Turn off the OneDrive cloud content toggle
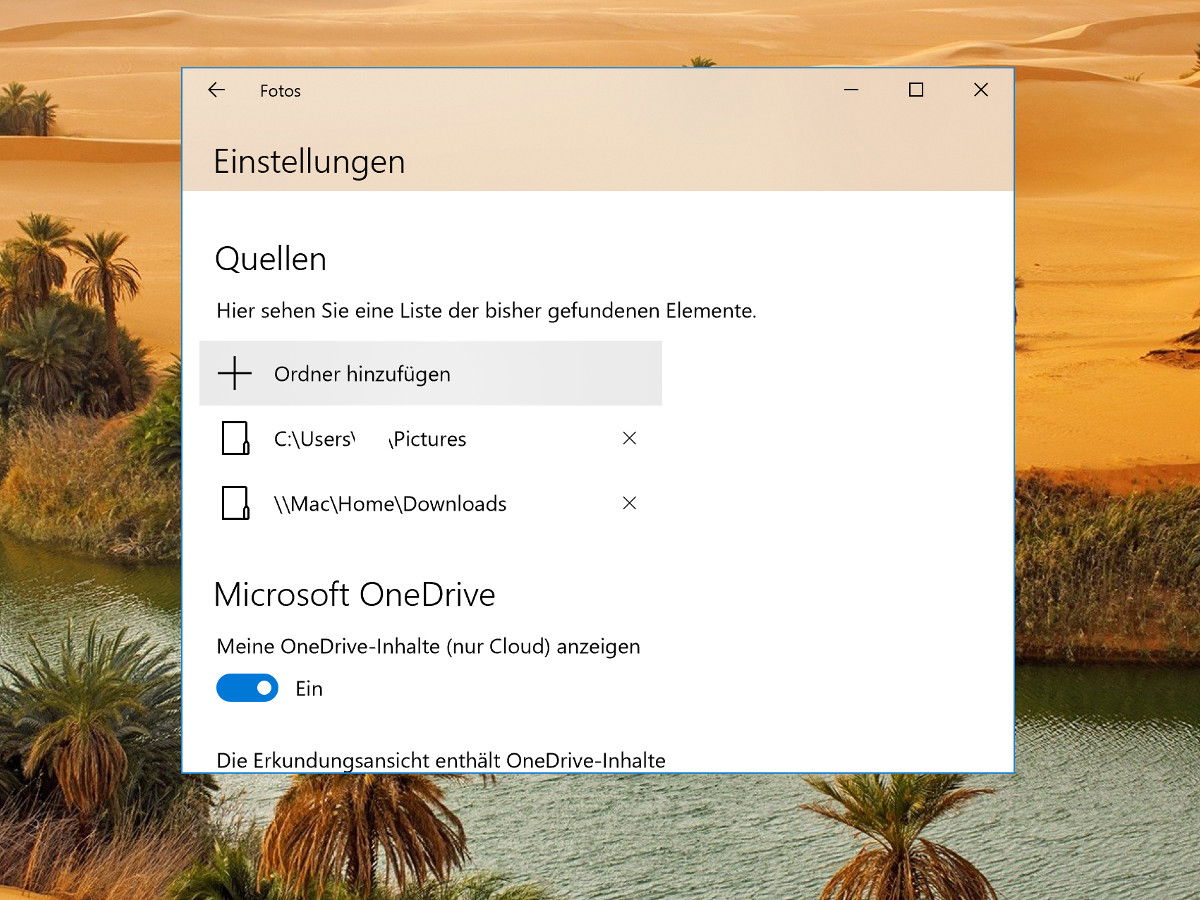Viewport: 1200px width, 900px height. pos(247,688)
